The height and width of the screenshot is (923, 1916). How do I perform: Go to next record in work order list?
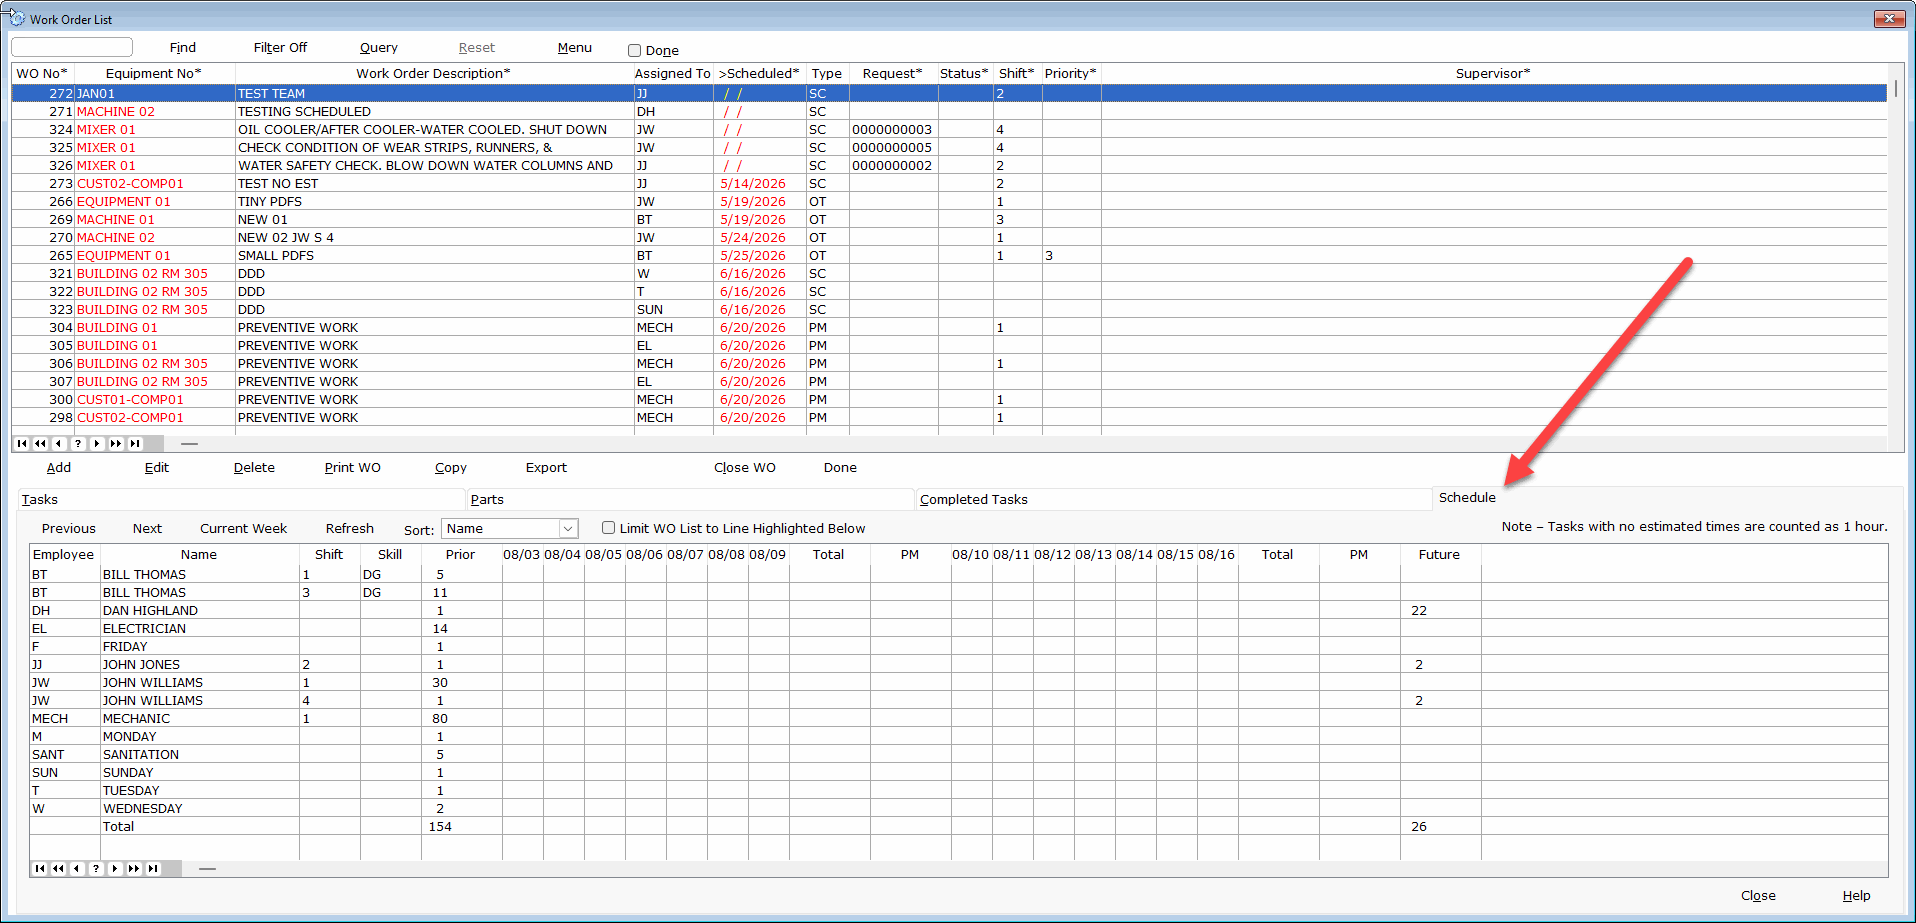(97, 443)
